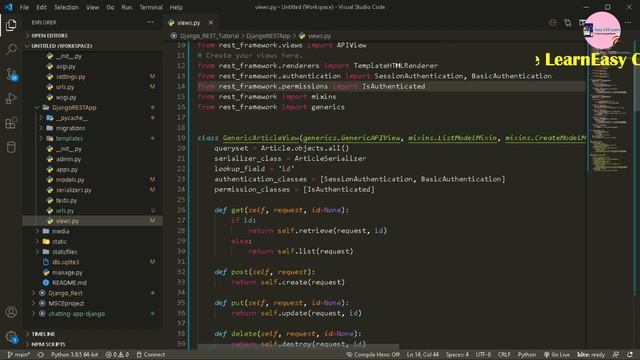Viewport: 640px width, 360px height.
Task: Change encoding via UTF-8 in status bar
Action: [483, 355]
